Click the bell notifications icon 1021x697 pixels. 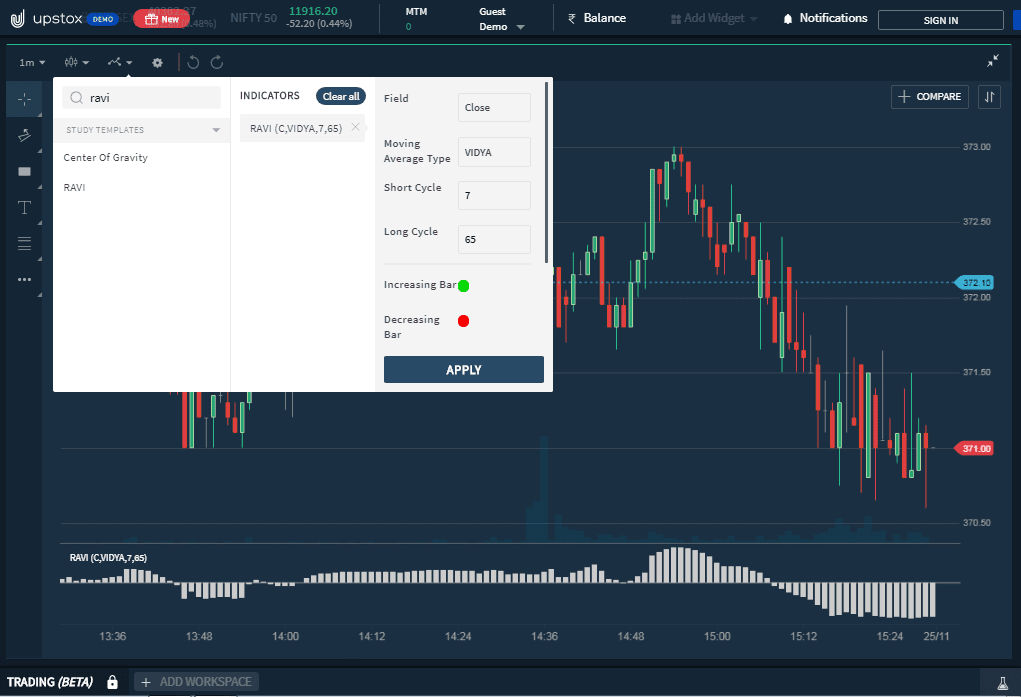point(788,19)
